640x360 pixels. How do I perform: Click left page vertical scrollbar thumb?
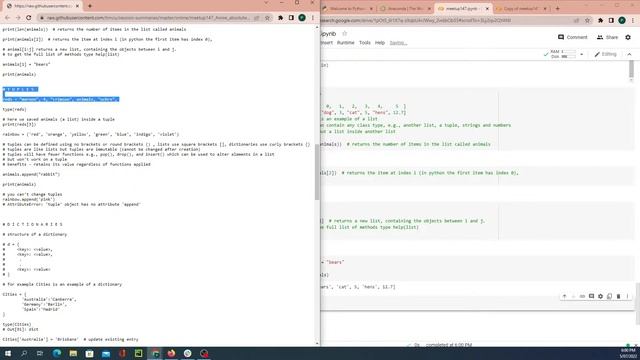pos(317,171)
